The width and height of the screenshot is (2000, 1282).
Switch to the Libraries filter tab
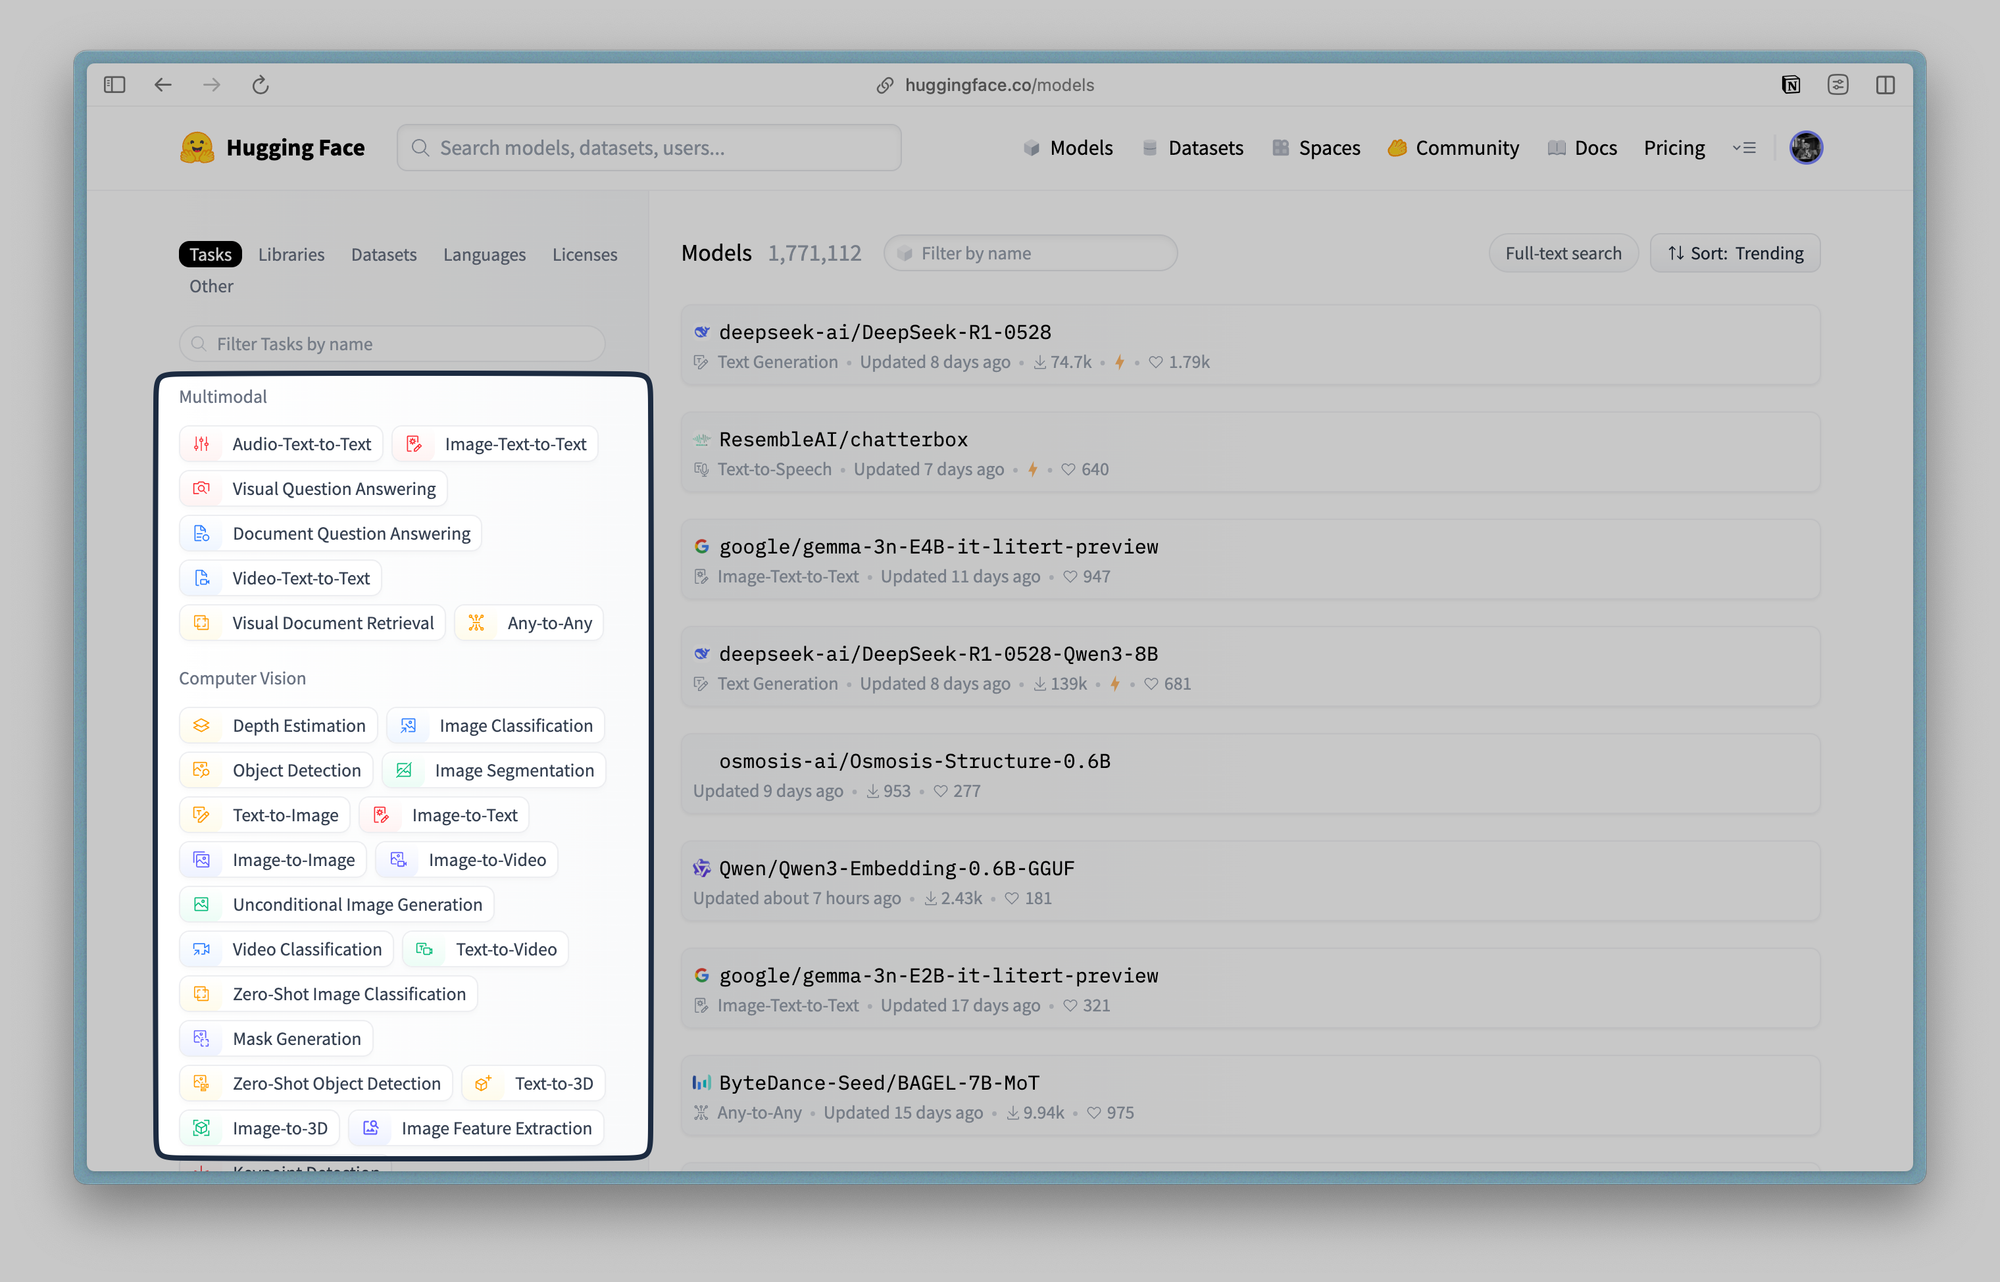point(291,254)
